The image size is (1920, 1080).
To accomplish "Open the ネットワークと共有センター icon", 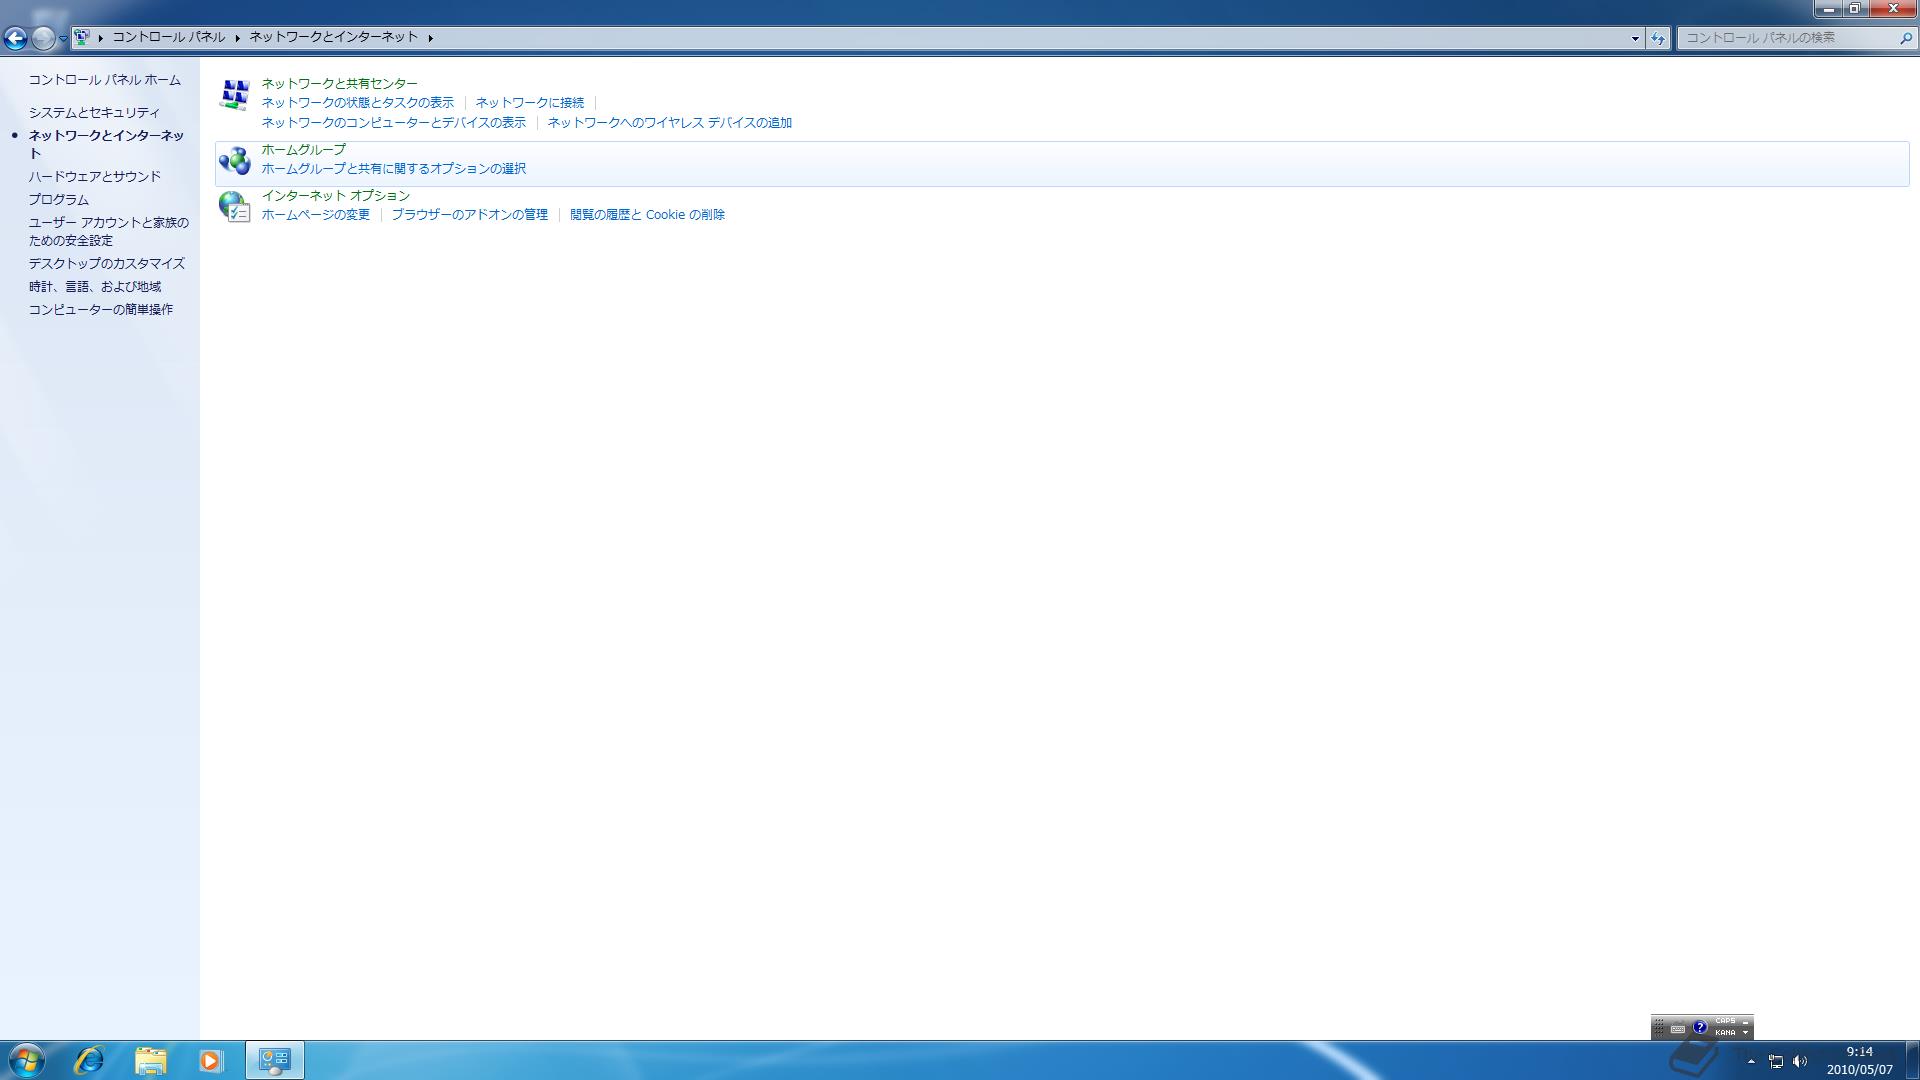I will [234, 94].
